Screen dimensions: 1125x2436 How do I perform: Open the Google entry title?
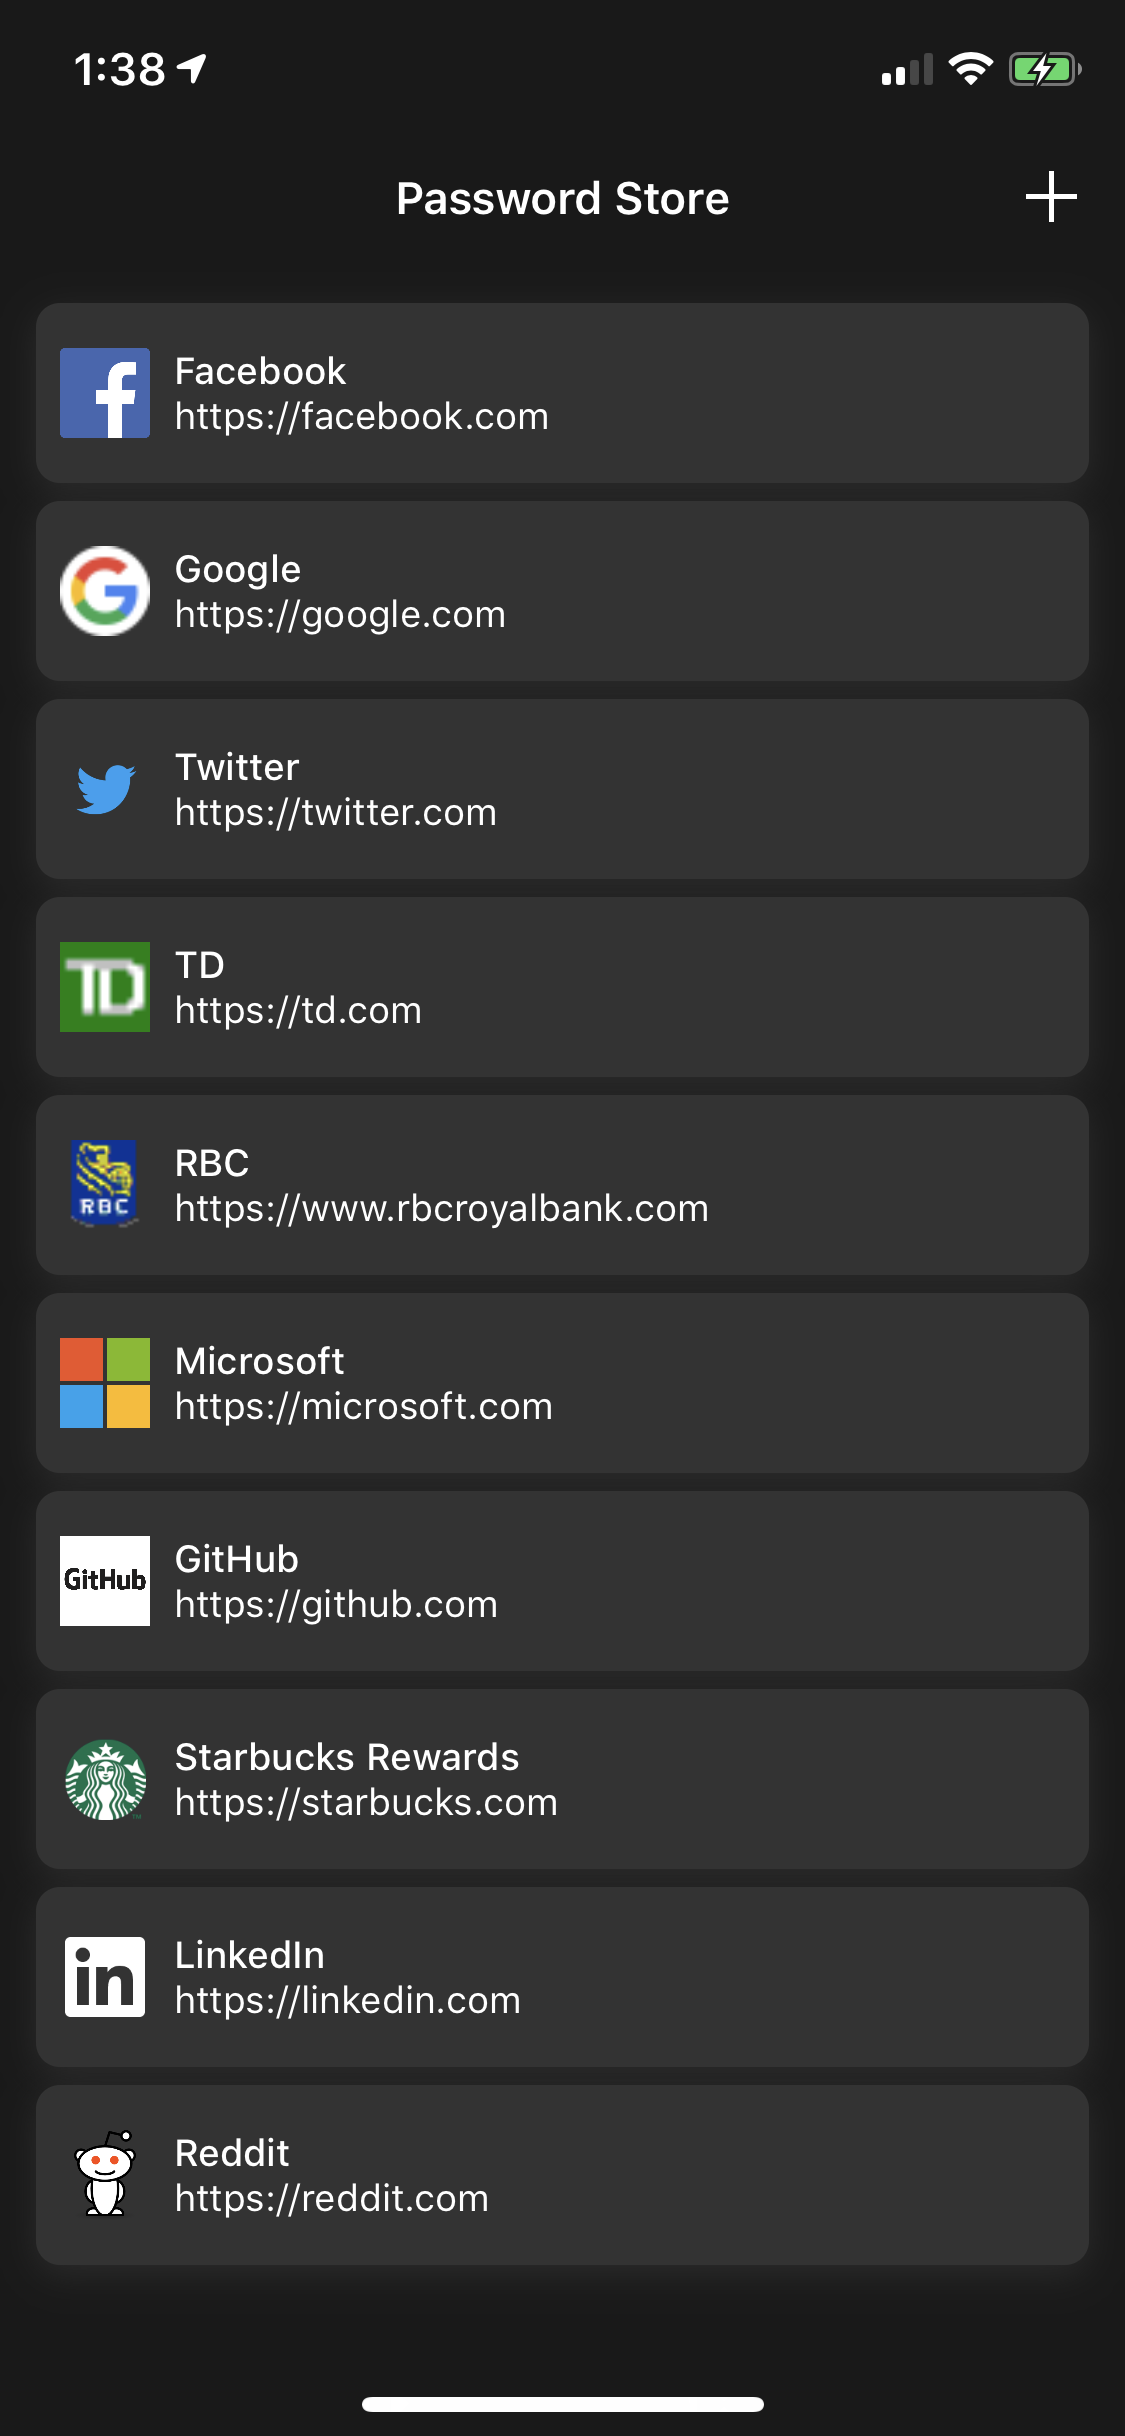click(x=238, y=570)
